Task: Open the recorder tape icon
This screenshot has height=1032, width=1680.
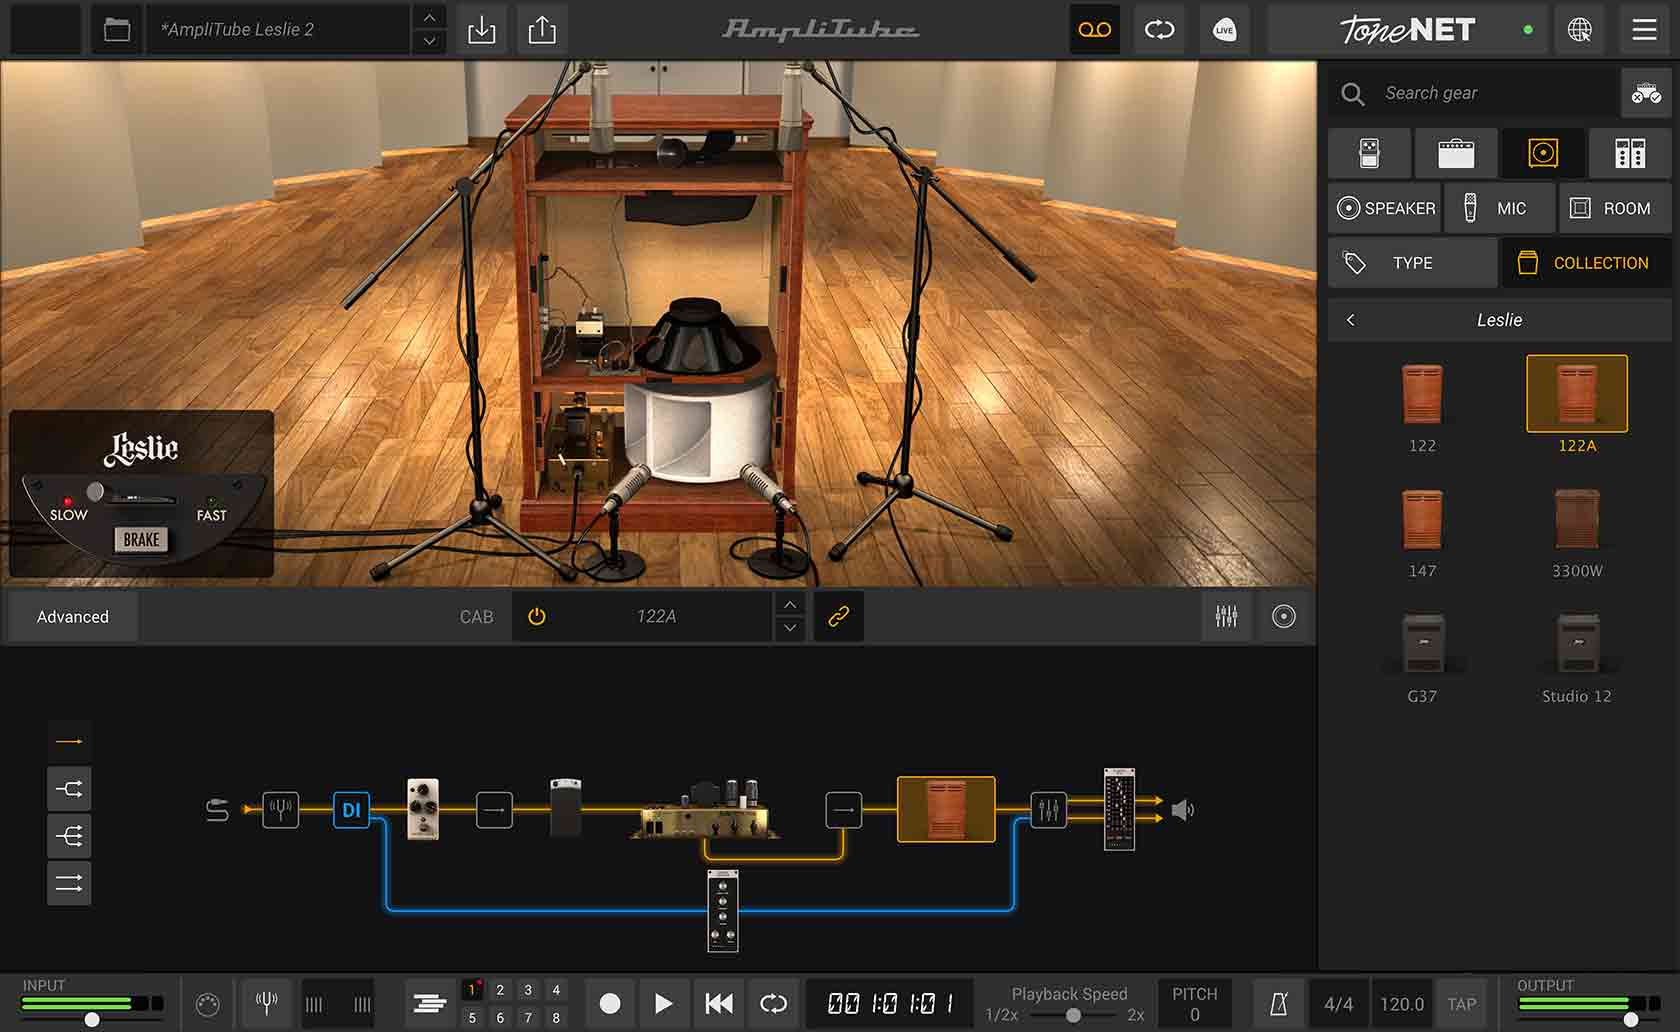Action: [x=1094, y=30]
